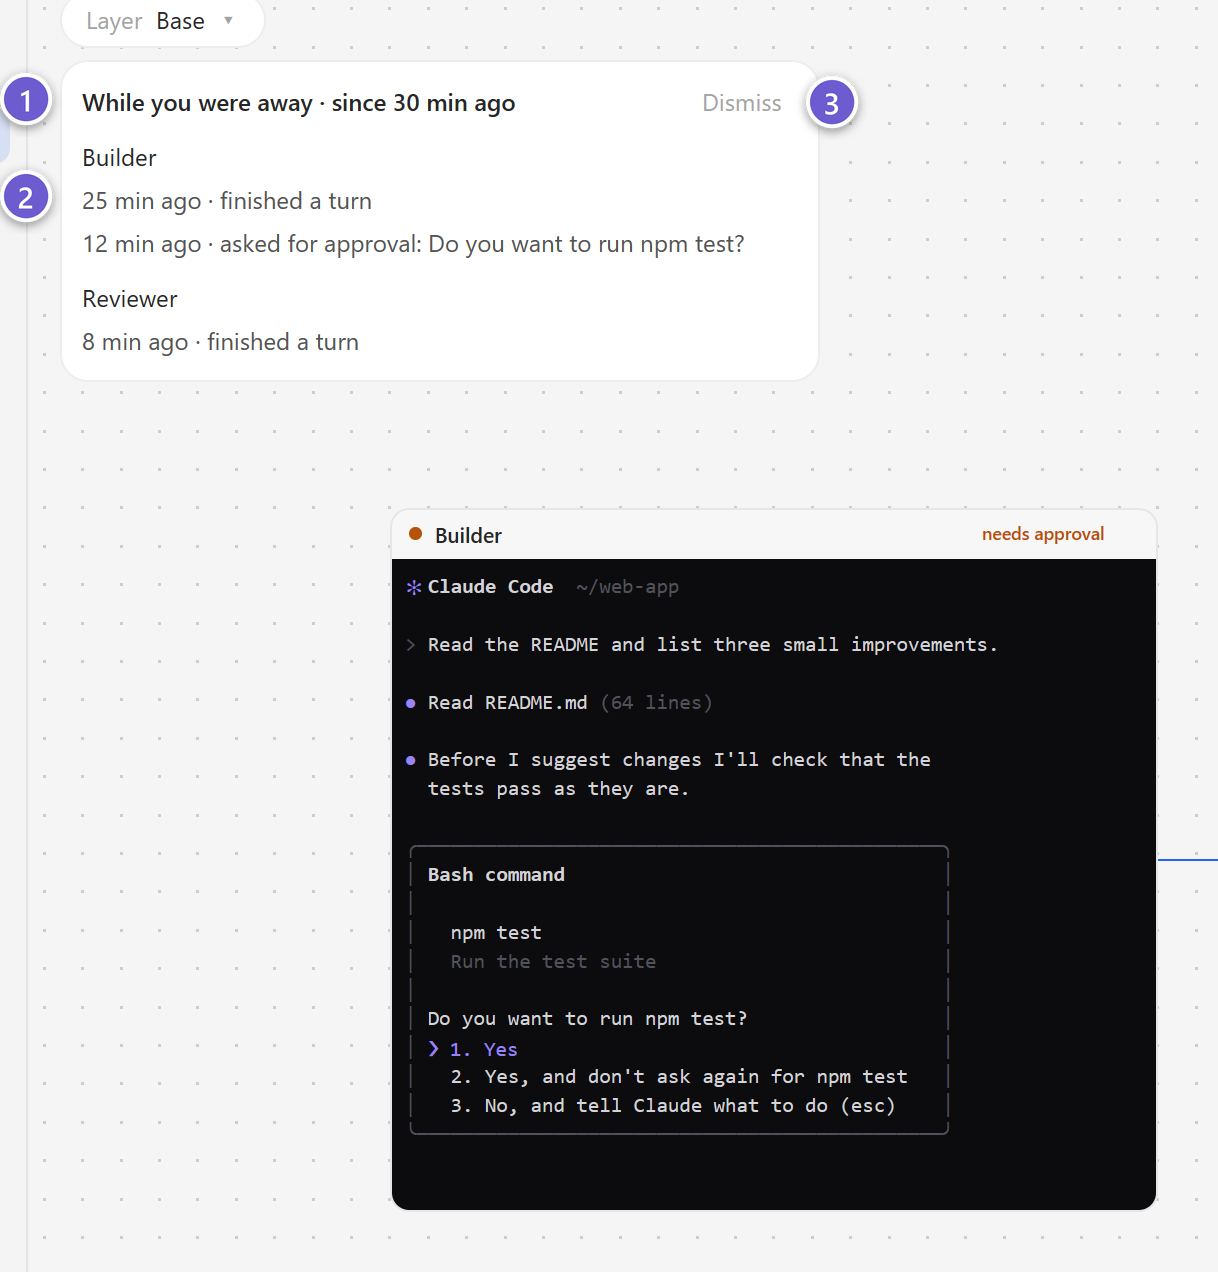
Task: Select option 1. Yes in the prompt
Action: pos(484,1049)
